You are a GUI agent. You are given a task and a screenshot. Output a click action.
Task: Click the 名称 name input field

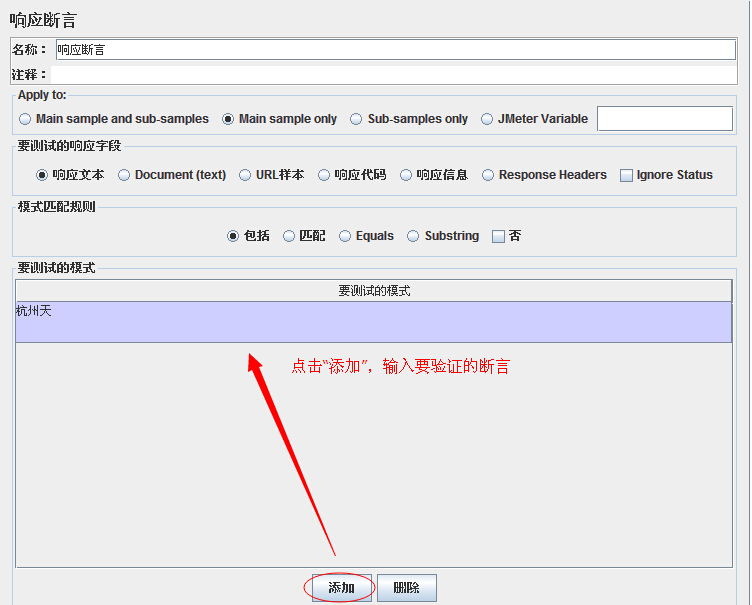[x=395, y=50]
